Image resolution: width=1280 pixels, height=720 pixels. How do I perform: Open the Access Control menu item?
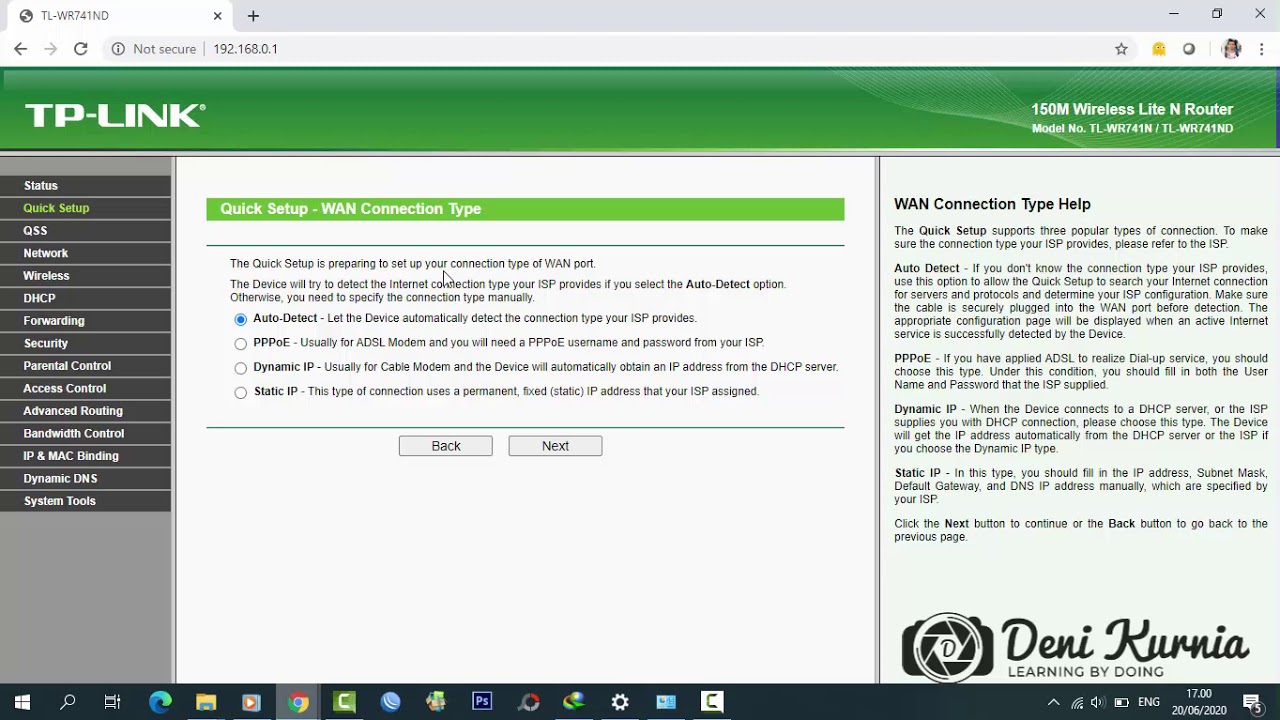[86, 388]
